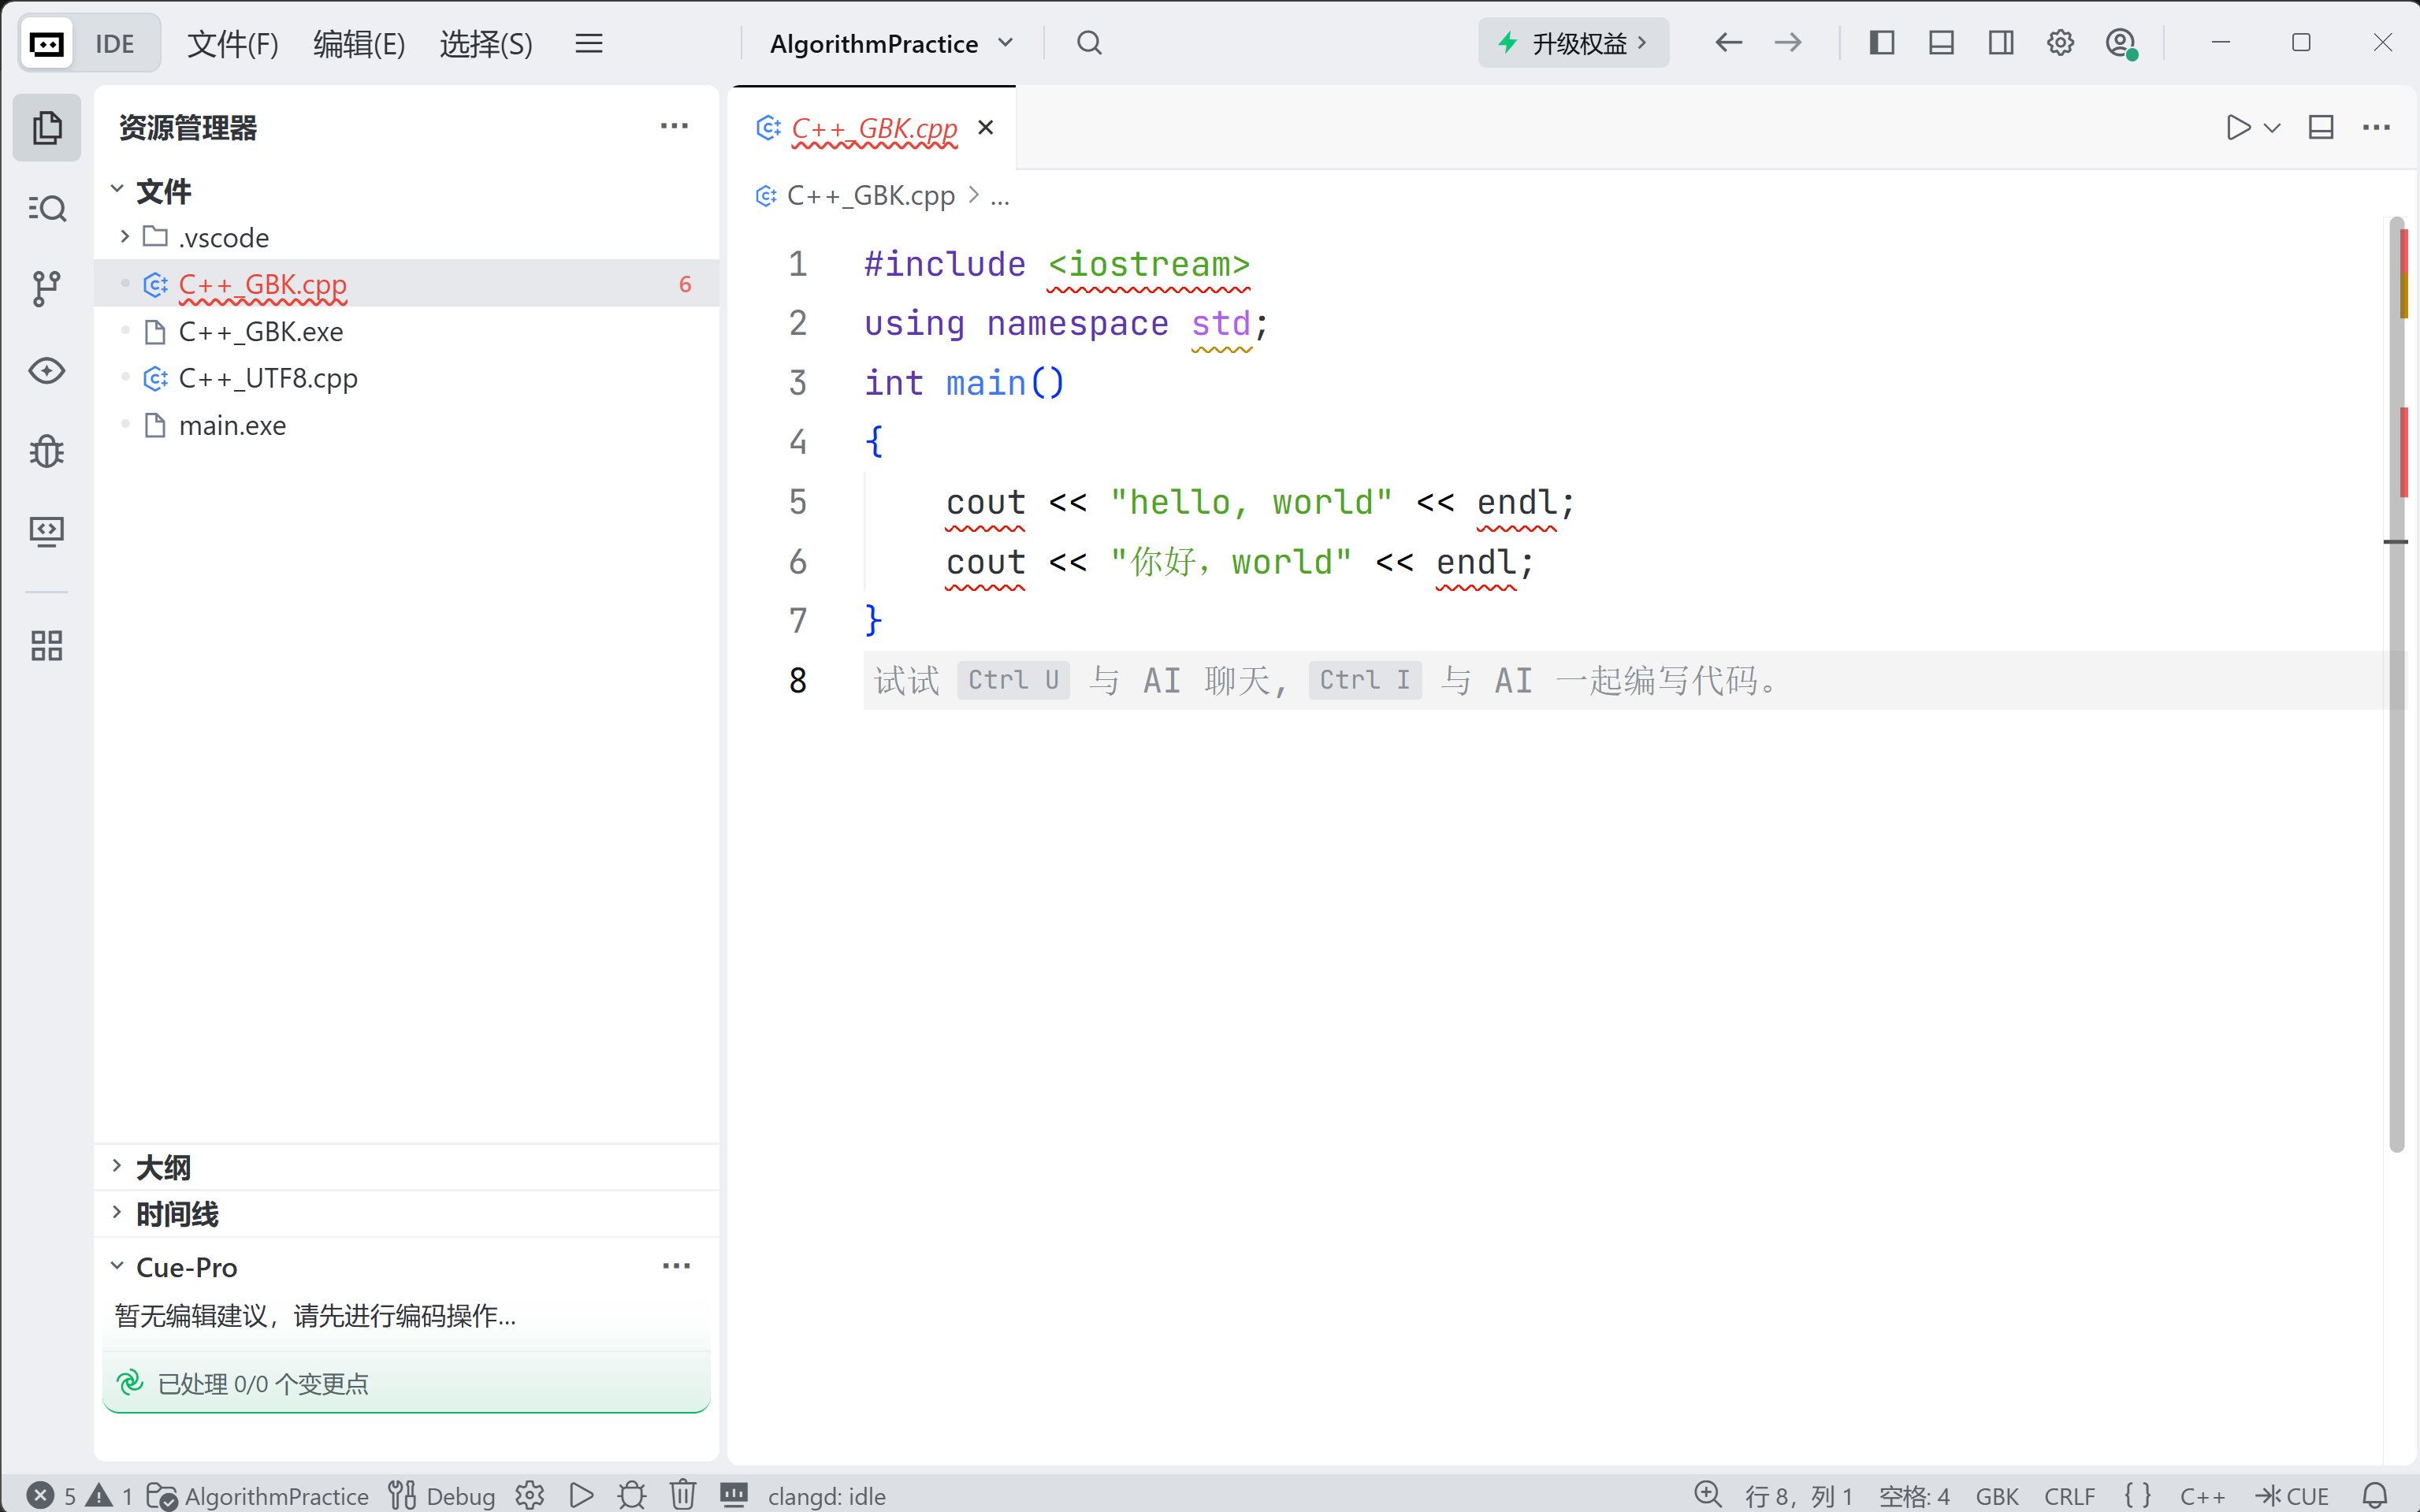Click the search icon in title bar
This screenshot has height=1512, width=2420.
point(1089,43)
